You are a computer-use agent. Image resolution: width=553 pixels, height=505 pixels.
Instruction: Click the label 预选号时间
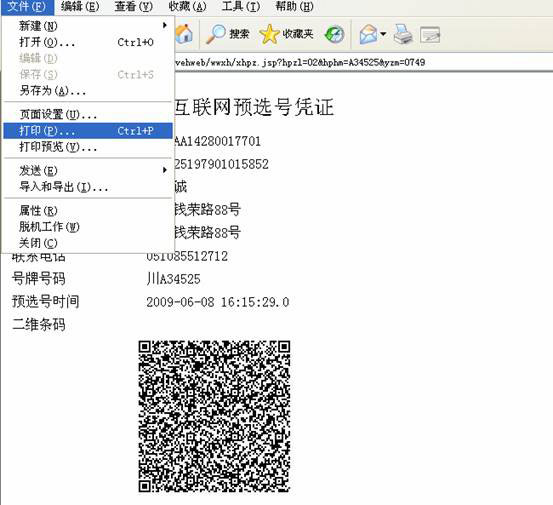tap(45, 302)
